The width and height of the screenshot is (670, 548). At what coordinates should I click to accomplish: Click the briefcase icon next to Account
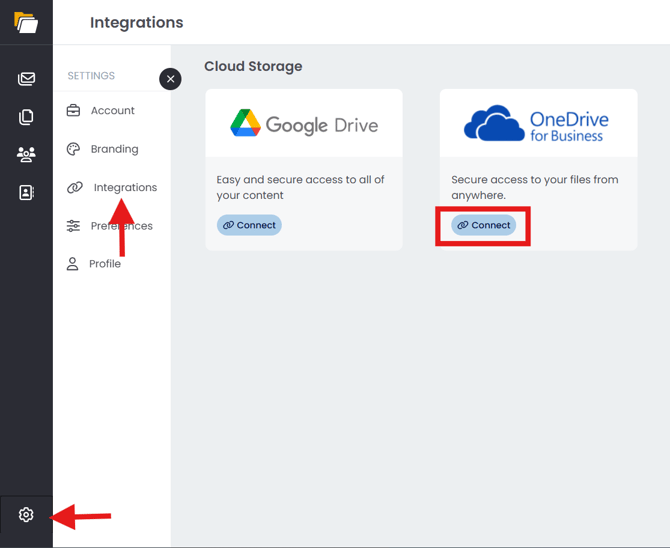[73, 110]
